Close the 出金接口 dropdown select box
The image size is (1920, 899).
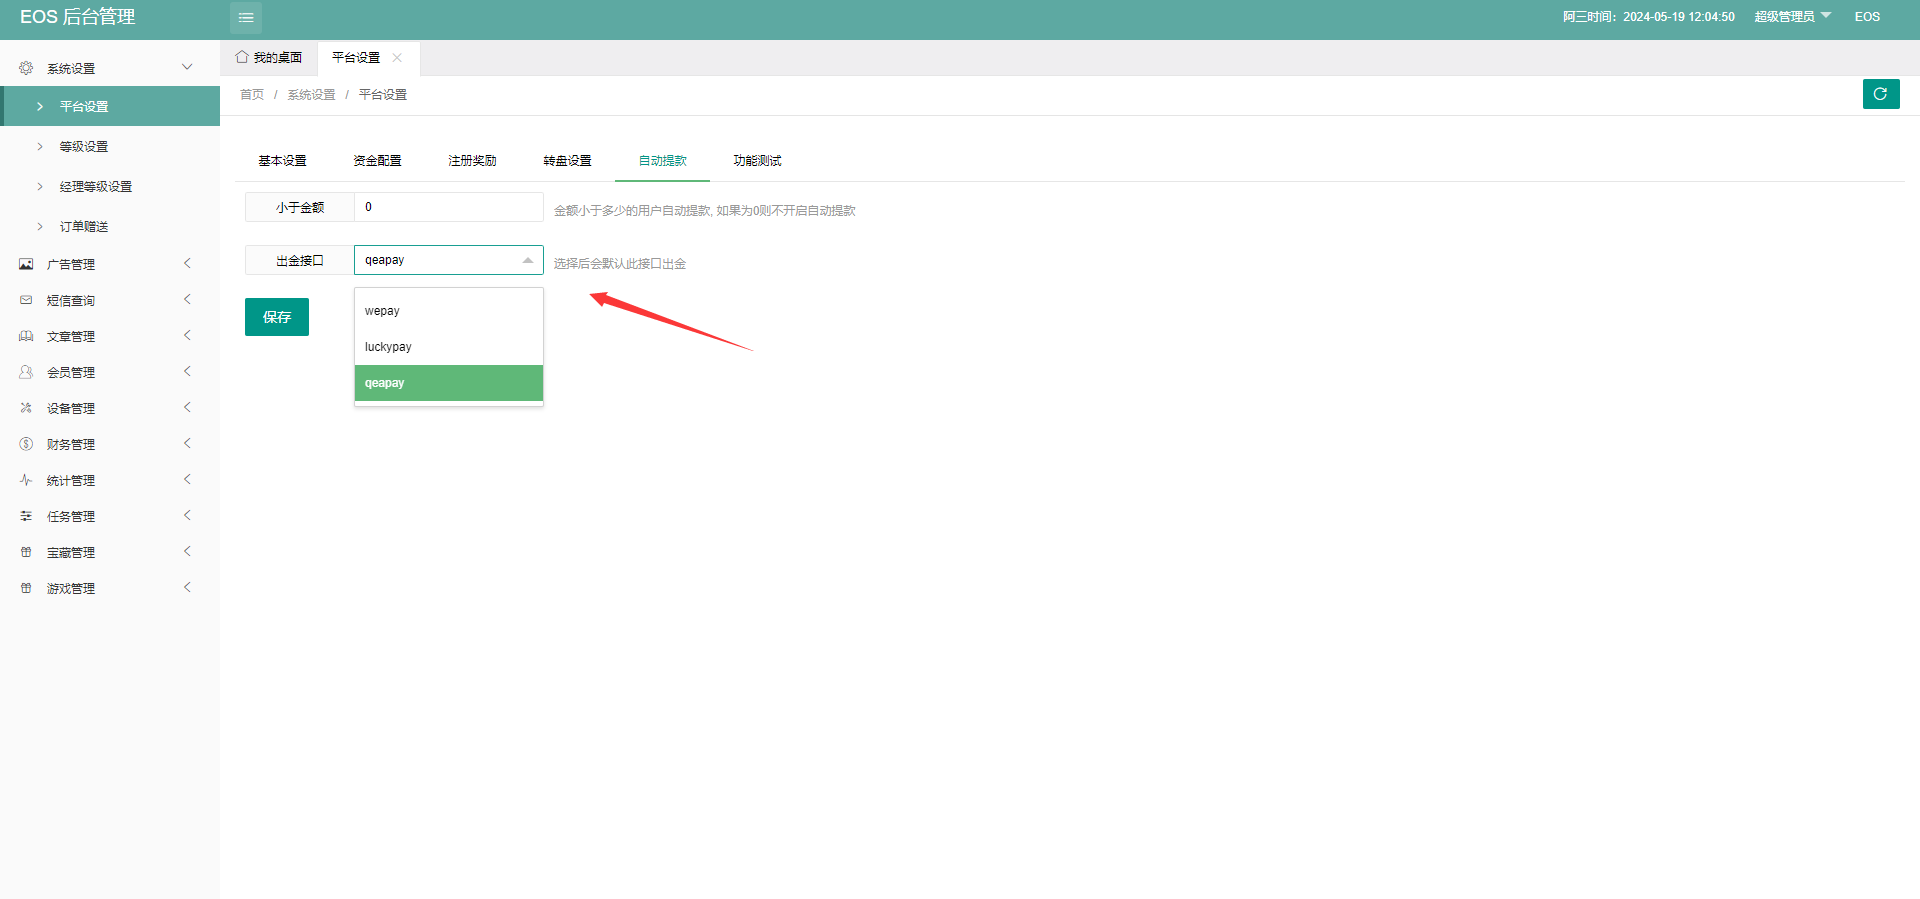(x=449, y=260)
